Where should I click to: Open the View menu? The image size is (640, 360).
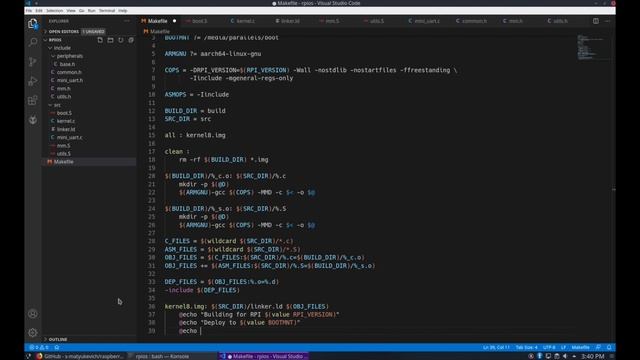(x=71, y=11)
